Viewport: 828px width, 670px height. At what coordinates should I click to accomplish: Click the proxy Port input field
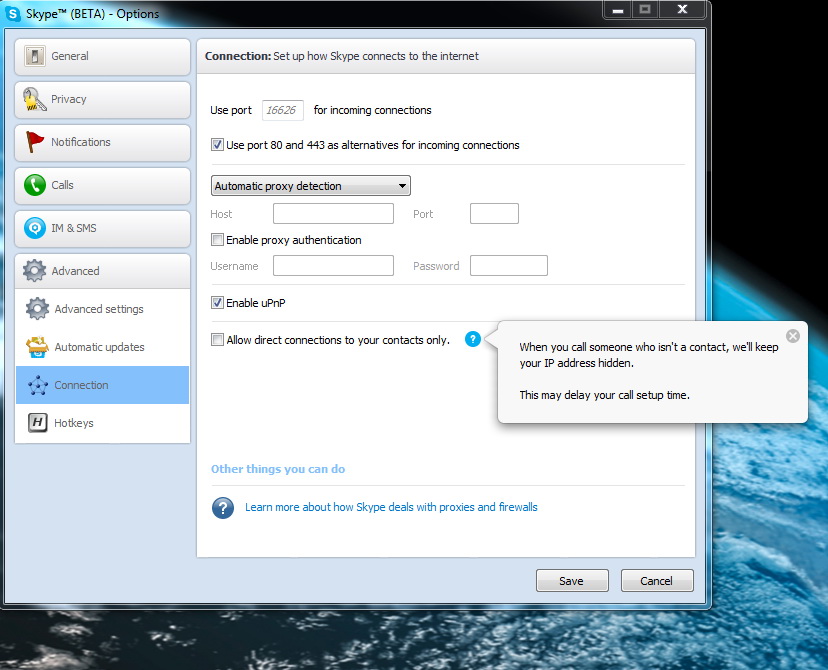pyautogui.click(x=494, y=214)
